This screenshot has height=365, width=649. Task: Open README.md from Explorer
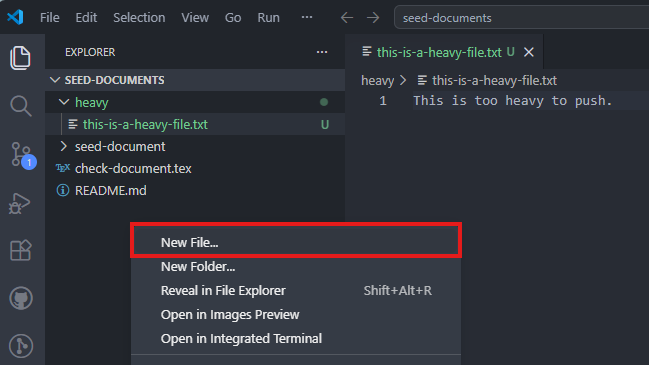(x=195, y=190)
